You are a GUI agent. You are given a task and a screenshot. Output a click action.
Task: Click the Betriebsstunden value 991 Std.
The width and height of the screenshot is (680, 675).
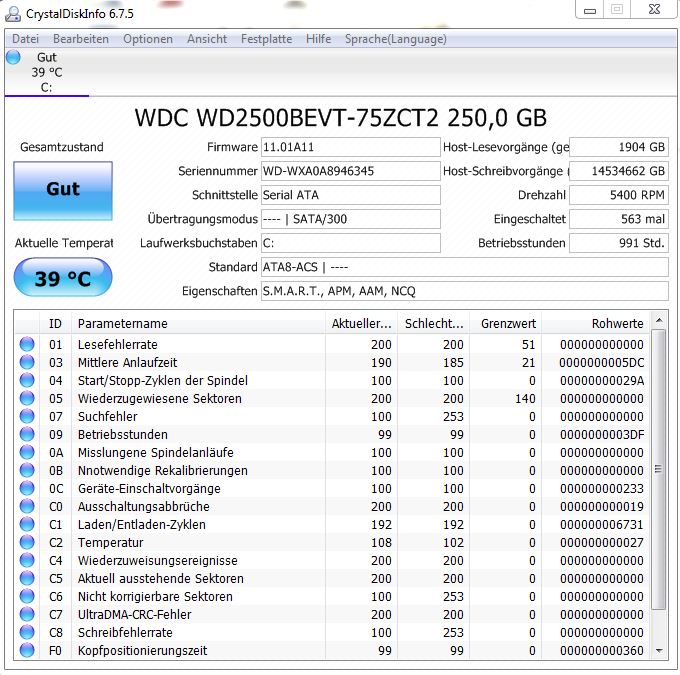(619, 243)
